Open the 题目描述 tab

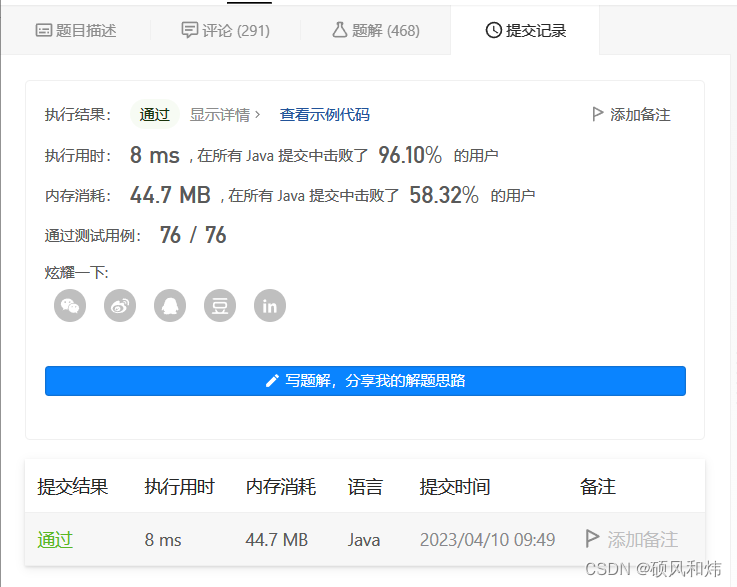click(76, 31)
